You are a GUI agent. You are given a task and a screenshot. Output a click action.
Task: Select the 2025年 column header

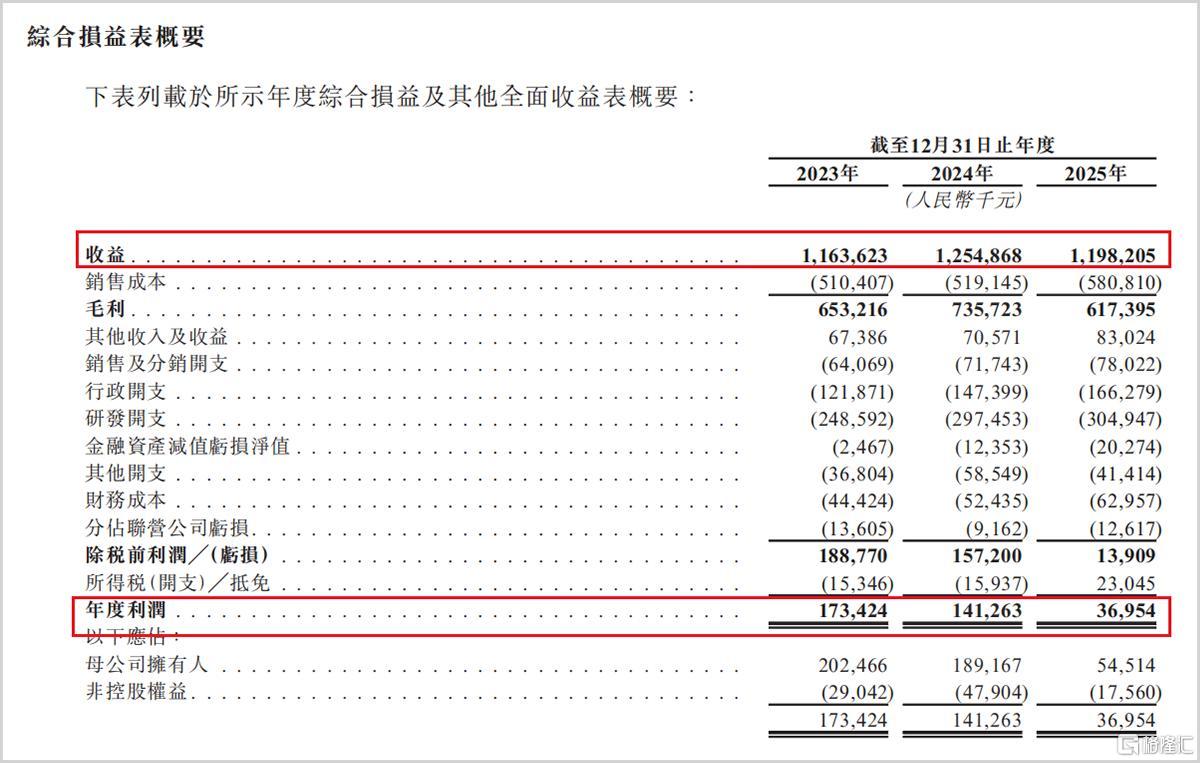tap(1095, 173)
